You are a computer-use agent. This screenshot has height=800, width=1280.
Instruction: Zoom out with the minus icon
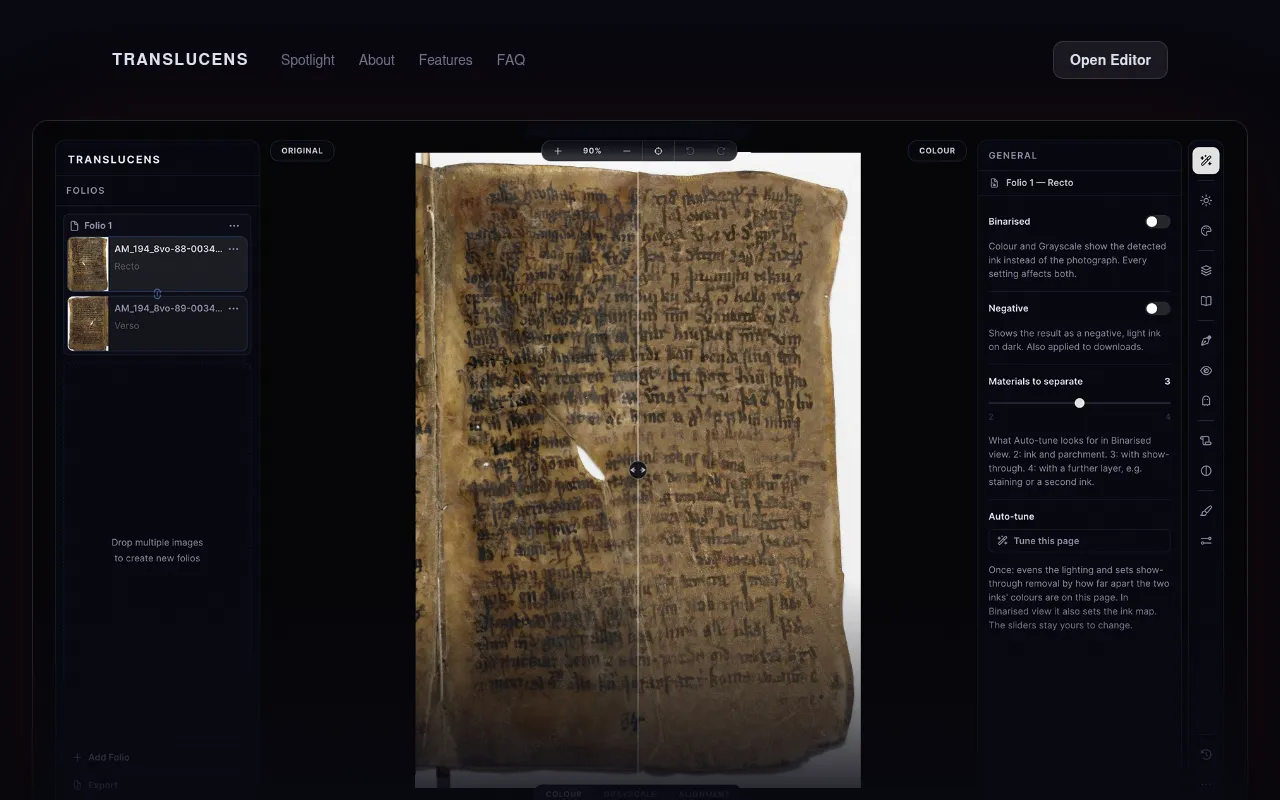[x=627, y=151]
